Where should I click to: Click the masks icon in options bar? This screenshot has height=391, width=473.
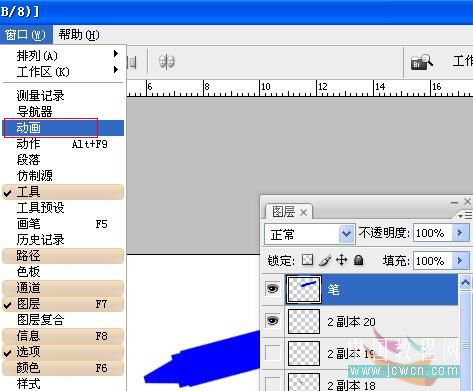pos(167,62)
